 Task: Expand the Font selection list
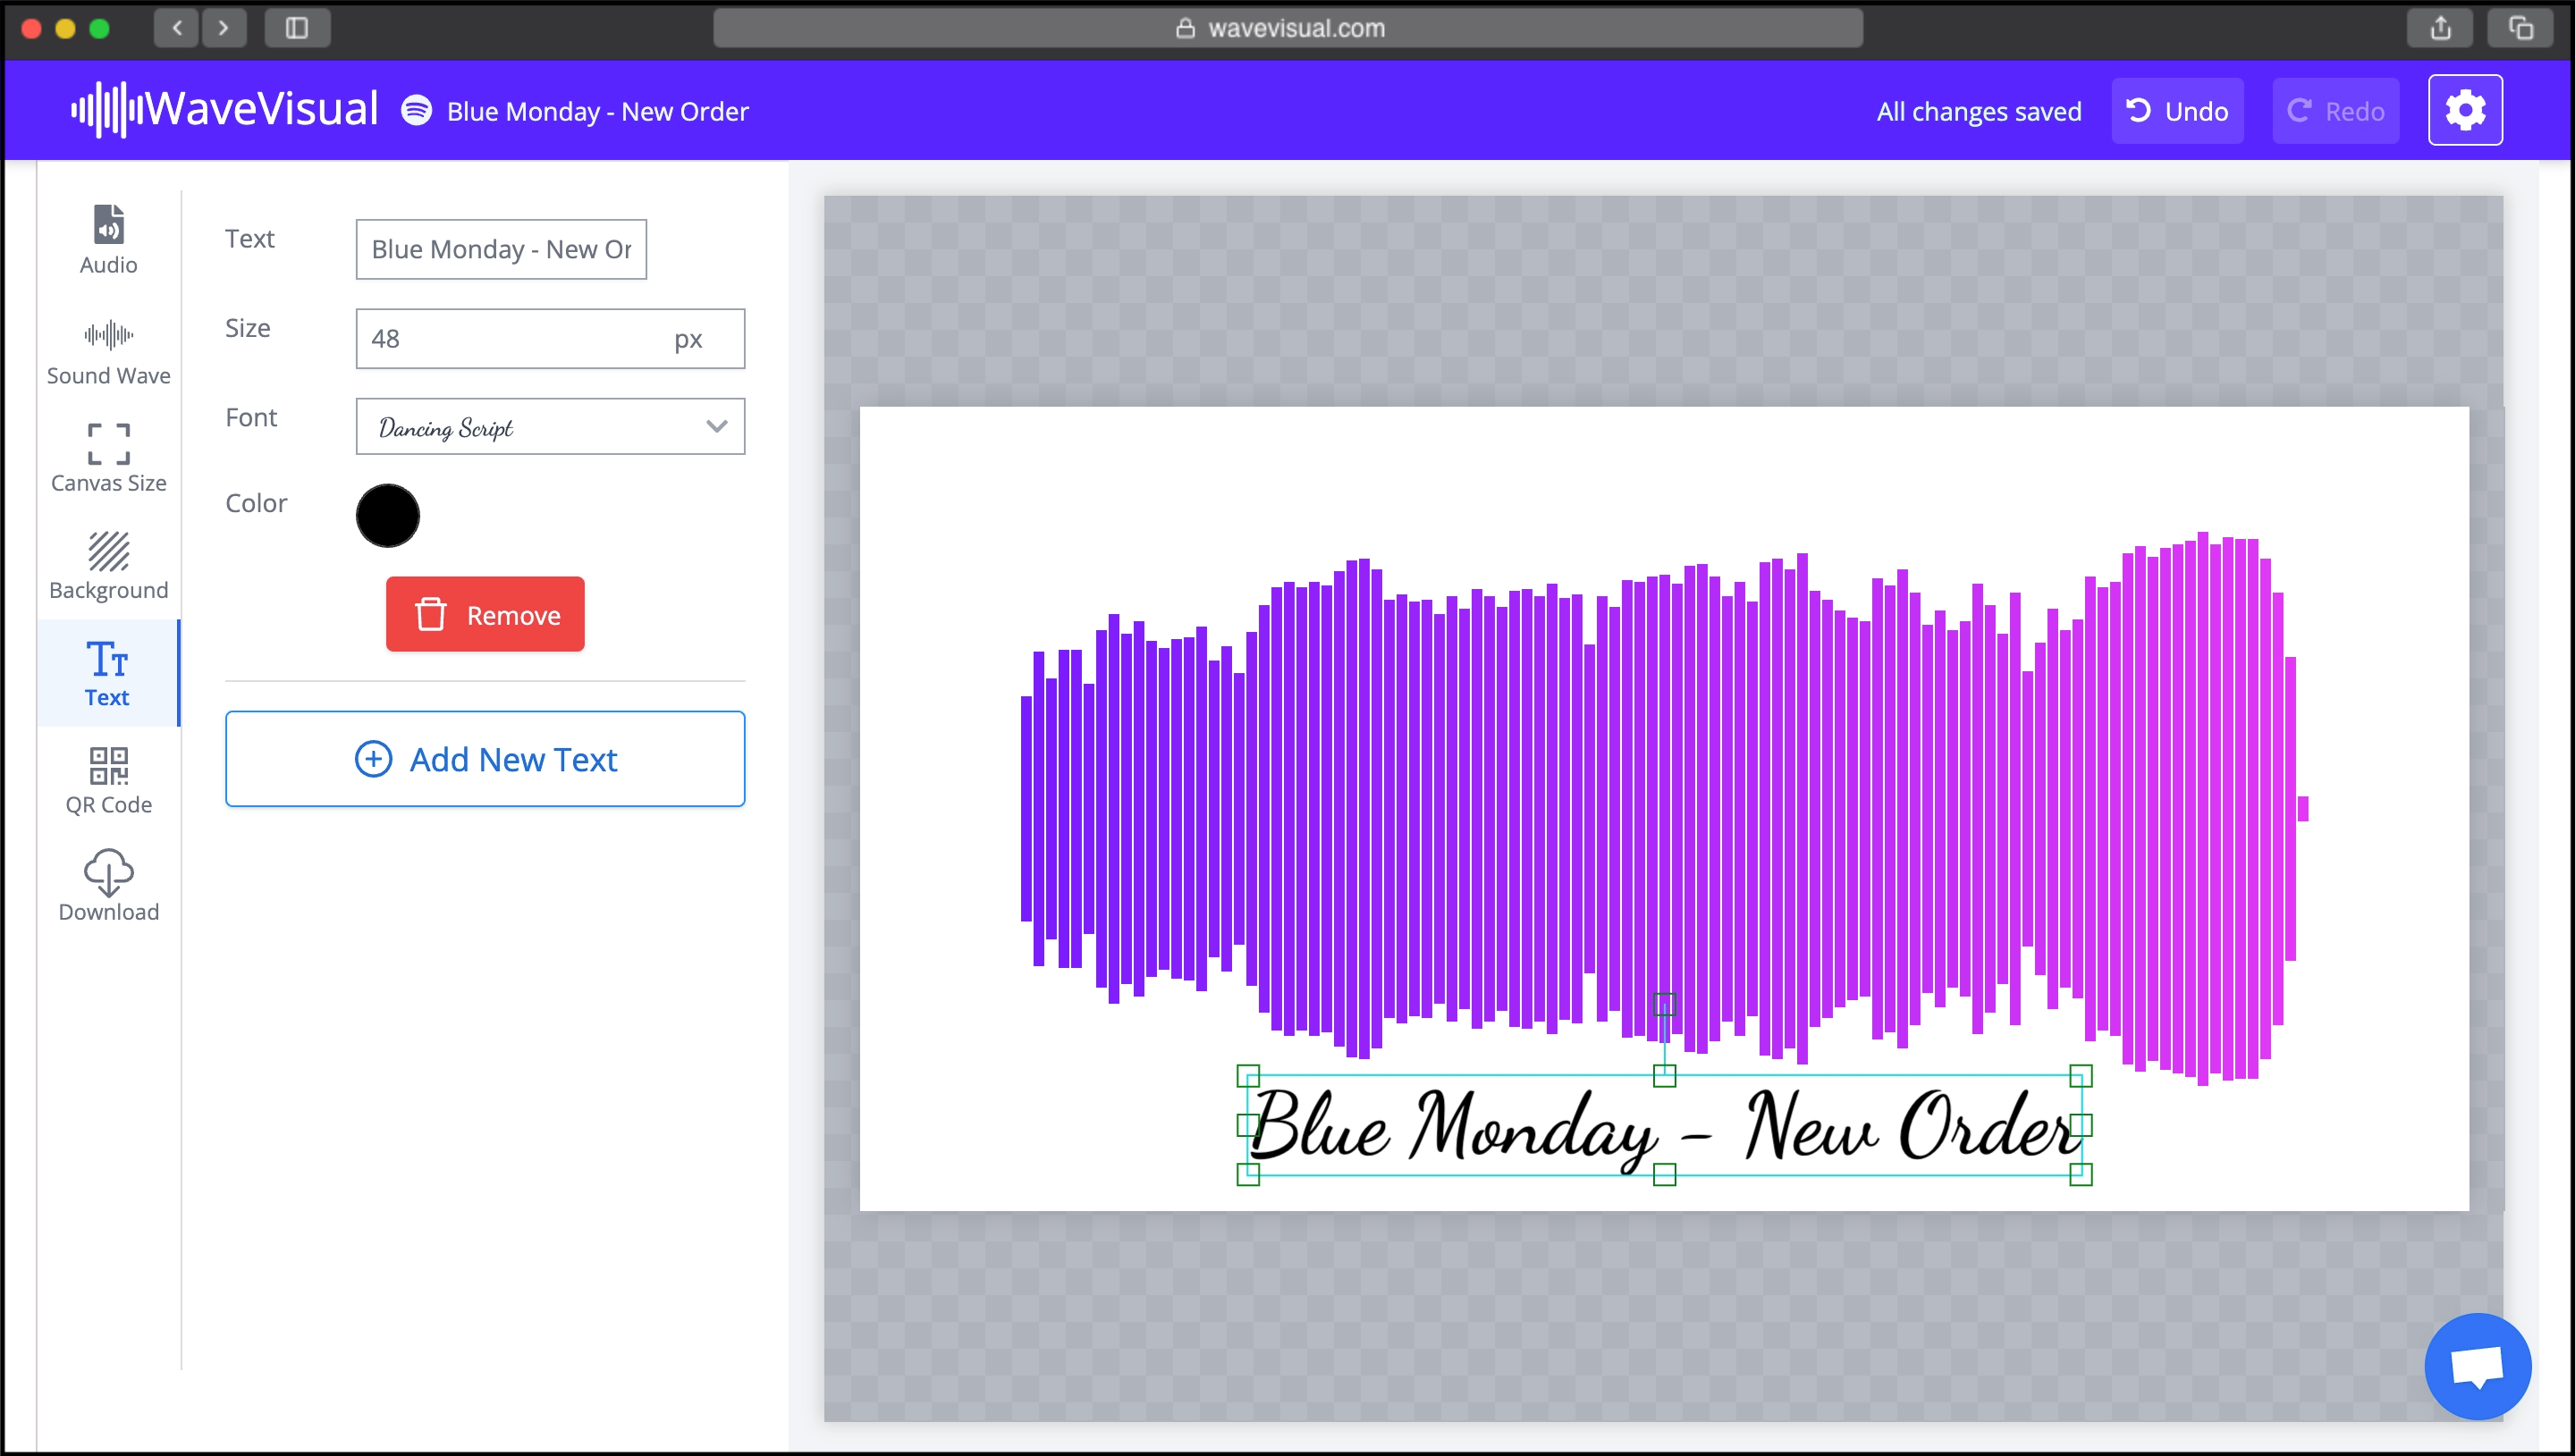pyautogui.click(x=714, y=427)
